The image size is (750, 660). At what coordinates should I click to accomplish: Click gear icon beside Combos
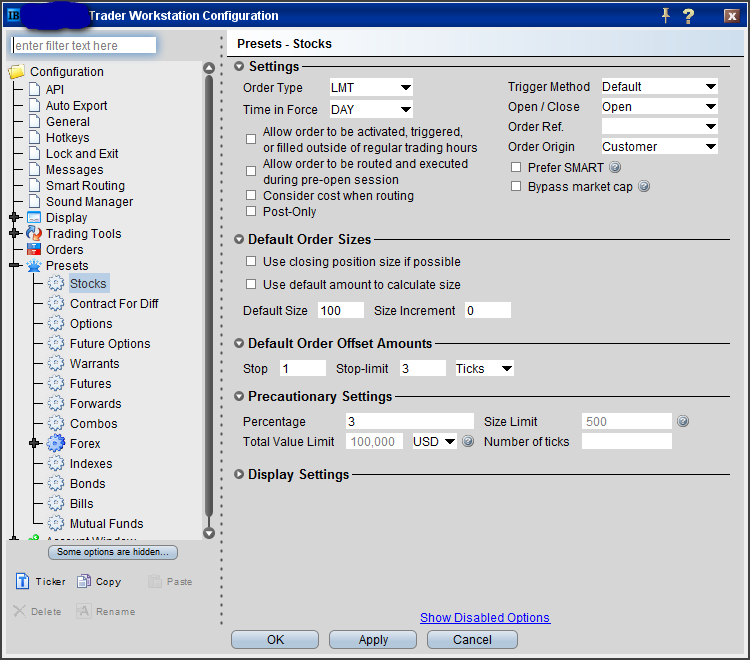pos(56,423)
